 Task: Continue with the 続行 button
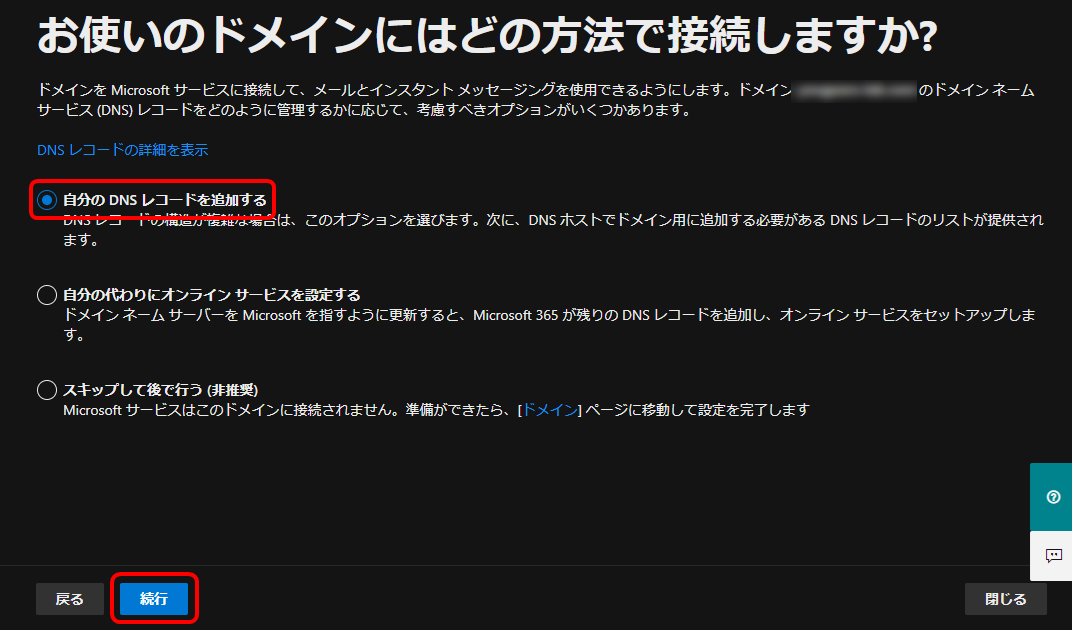(155, 599)
